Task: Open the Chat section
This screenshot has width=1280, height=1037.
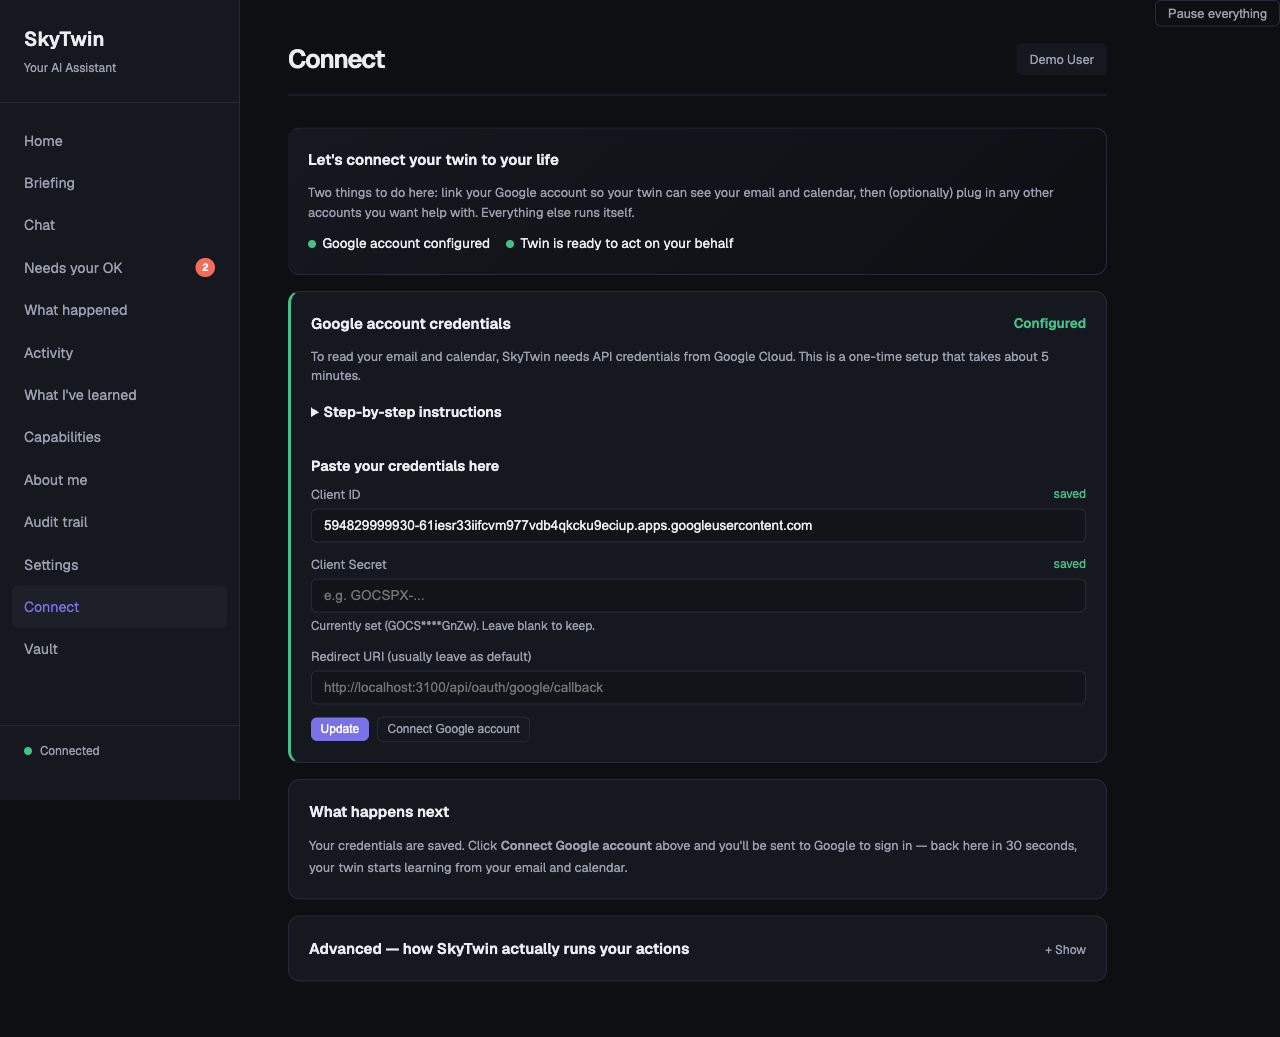Action: coord(119,225)
